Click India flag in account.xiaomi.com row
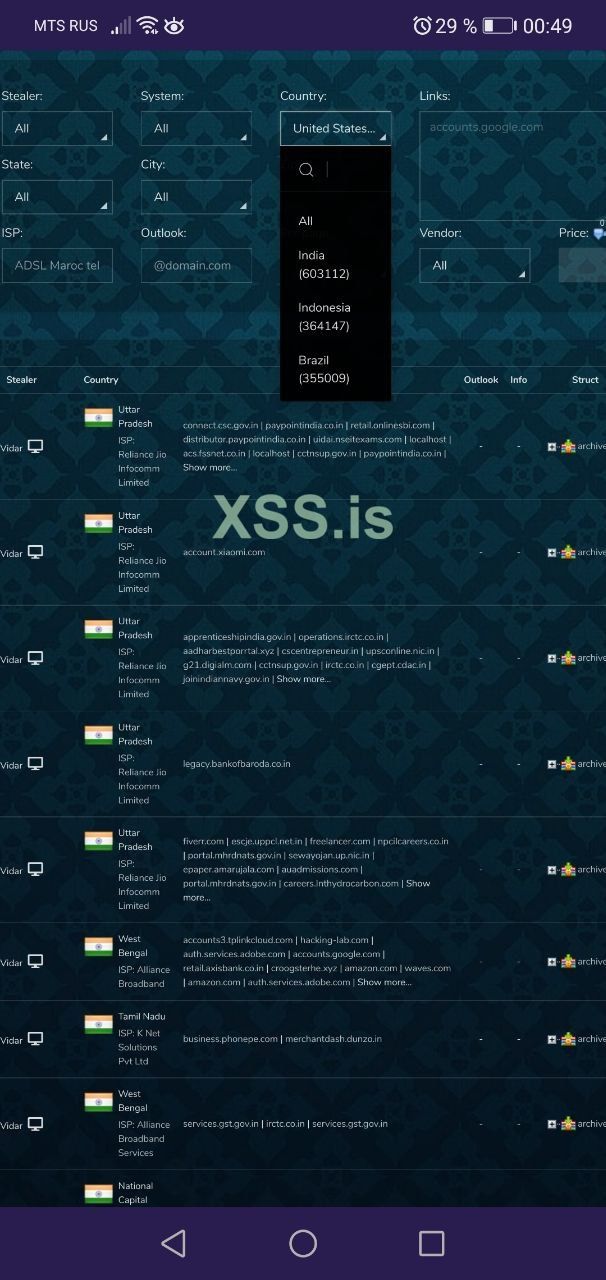Screen dimensions: 606x1280 click(98, 523)
